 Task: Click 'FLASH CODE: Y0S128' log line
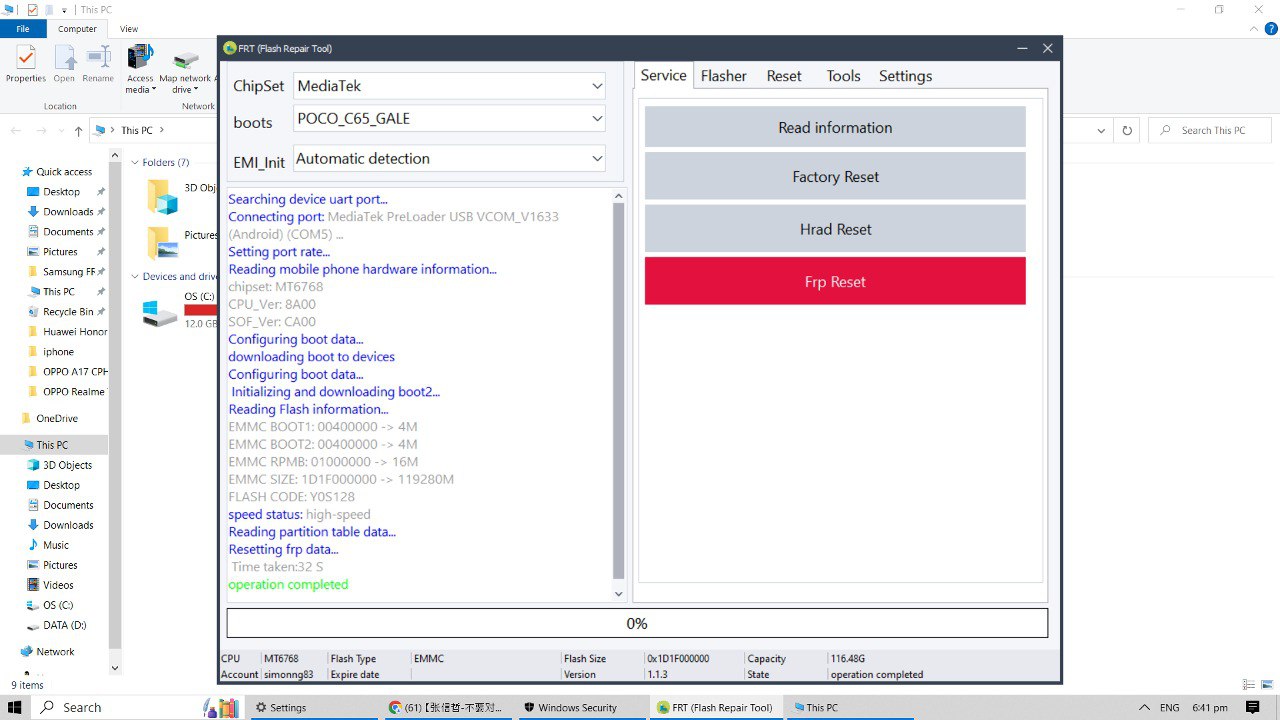(291, 497)
